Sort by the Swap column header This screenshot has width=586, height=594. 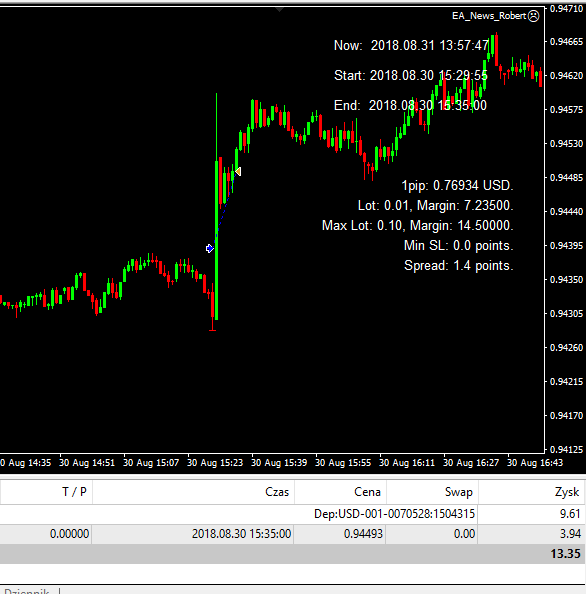tap(459, 492)
